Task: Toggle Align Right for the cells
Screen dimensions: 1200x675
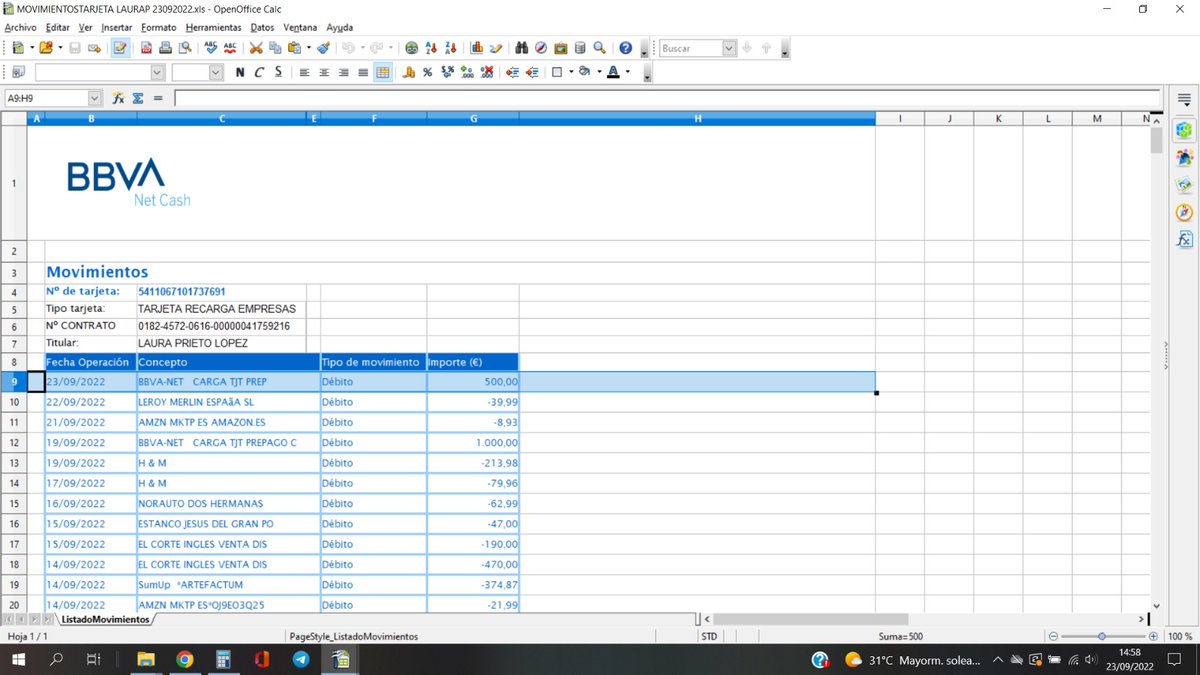Action: tap(344, 72)
